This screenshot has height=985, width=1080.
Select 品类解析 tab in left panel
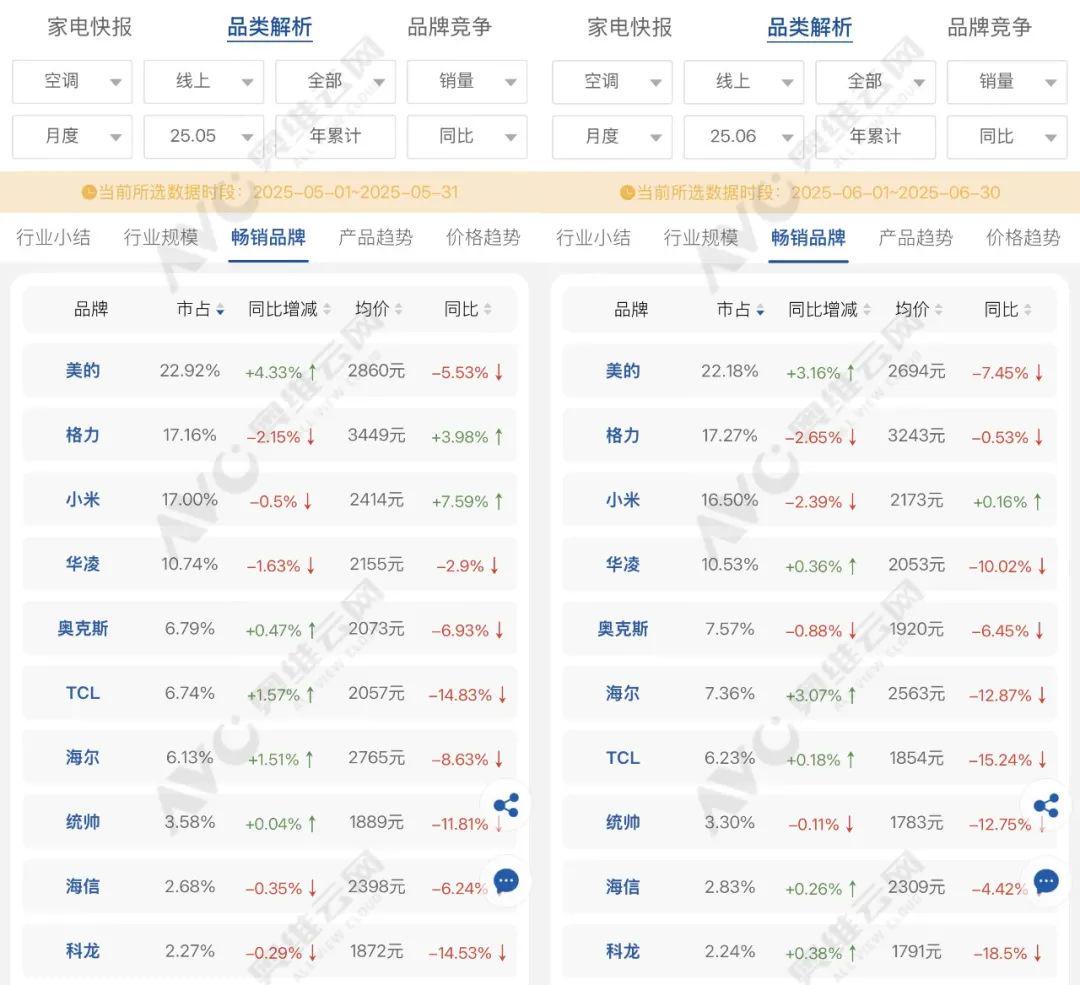pyautogui.click(x=270, y=27)
